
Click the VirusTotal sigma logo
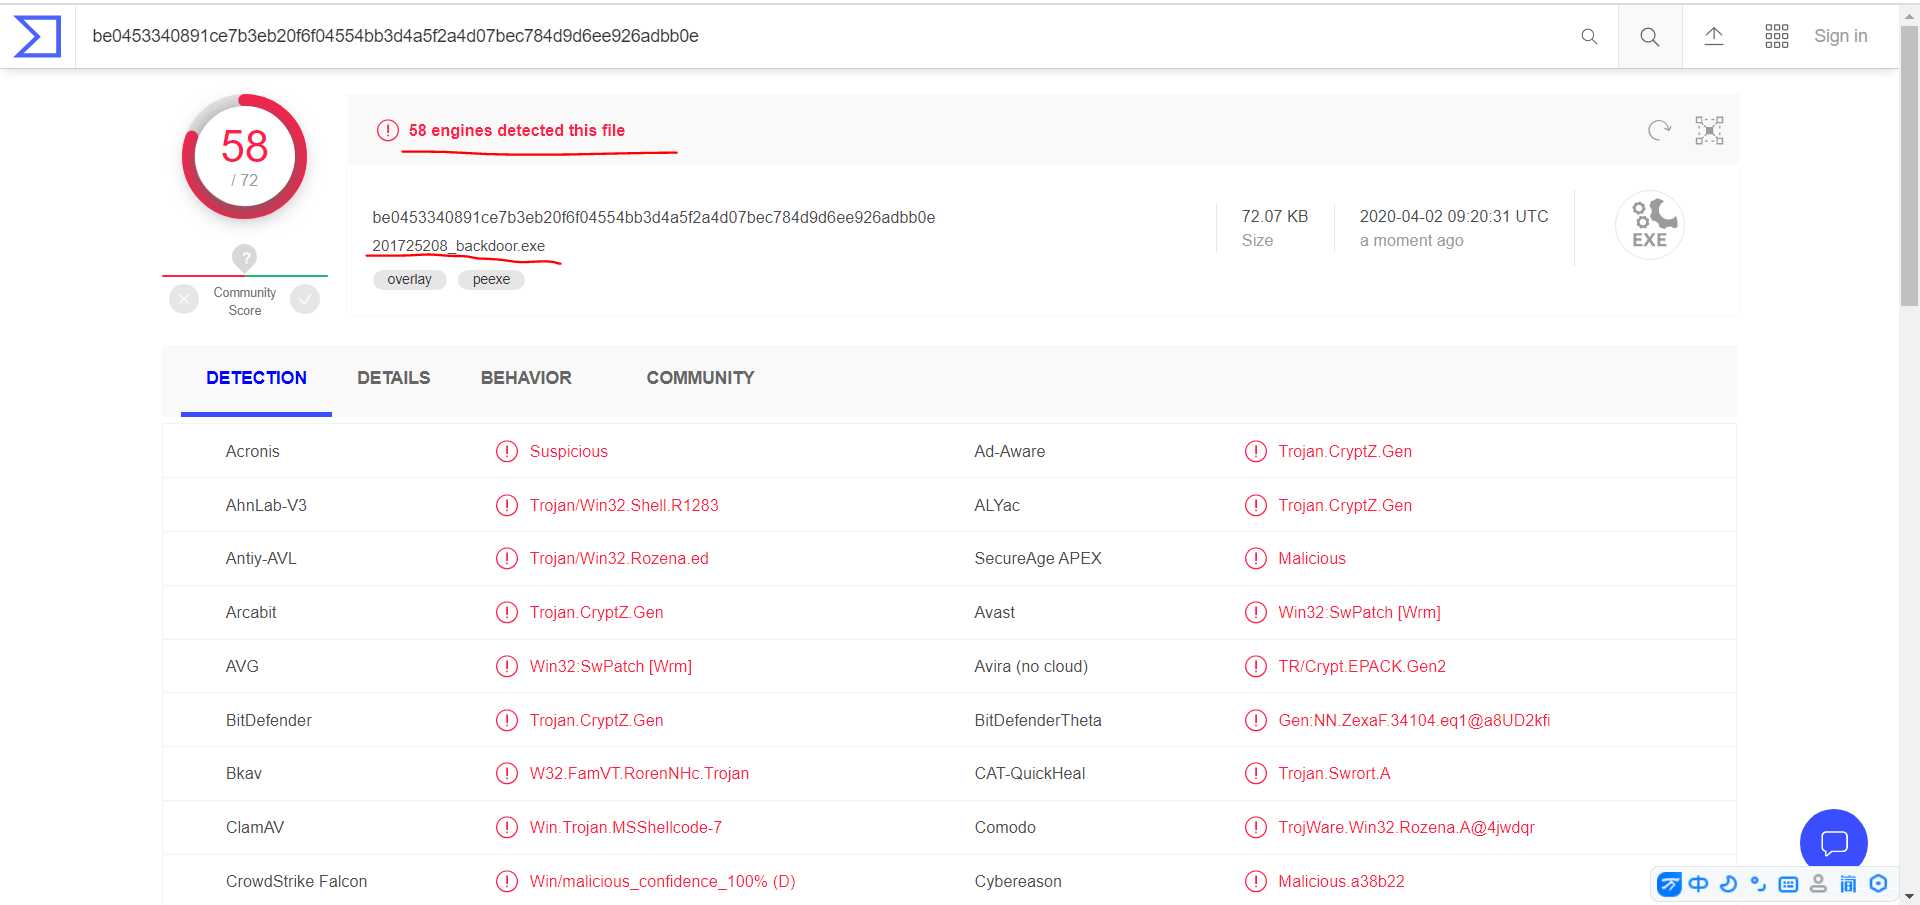point(37,36)
